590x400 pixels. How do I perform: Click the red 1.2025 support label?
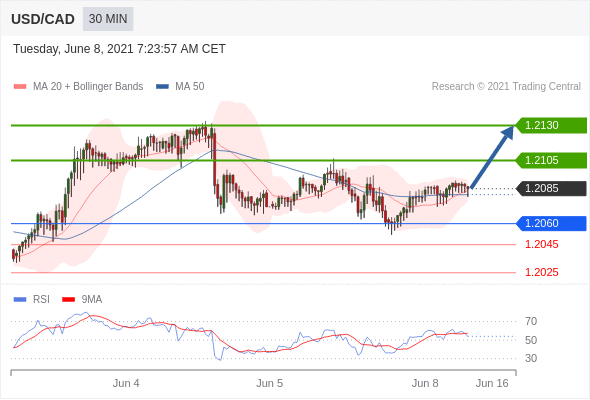click(541, 272)
